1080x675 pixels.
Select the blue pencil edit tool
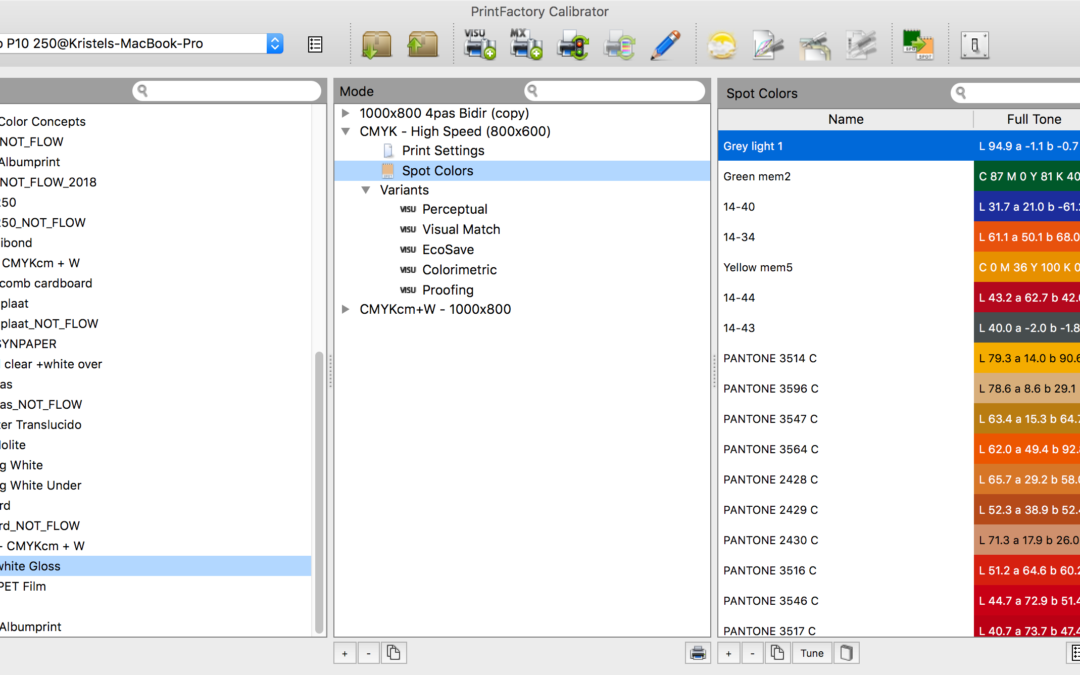point(665,44)
